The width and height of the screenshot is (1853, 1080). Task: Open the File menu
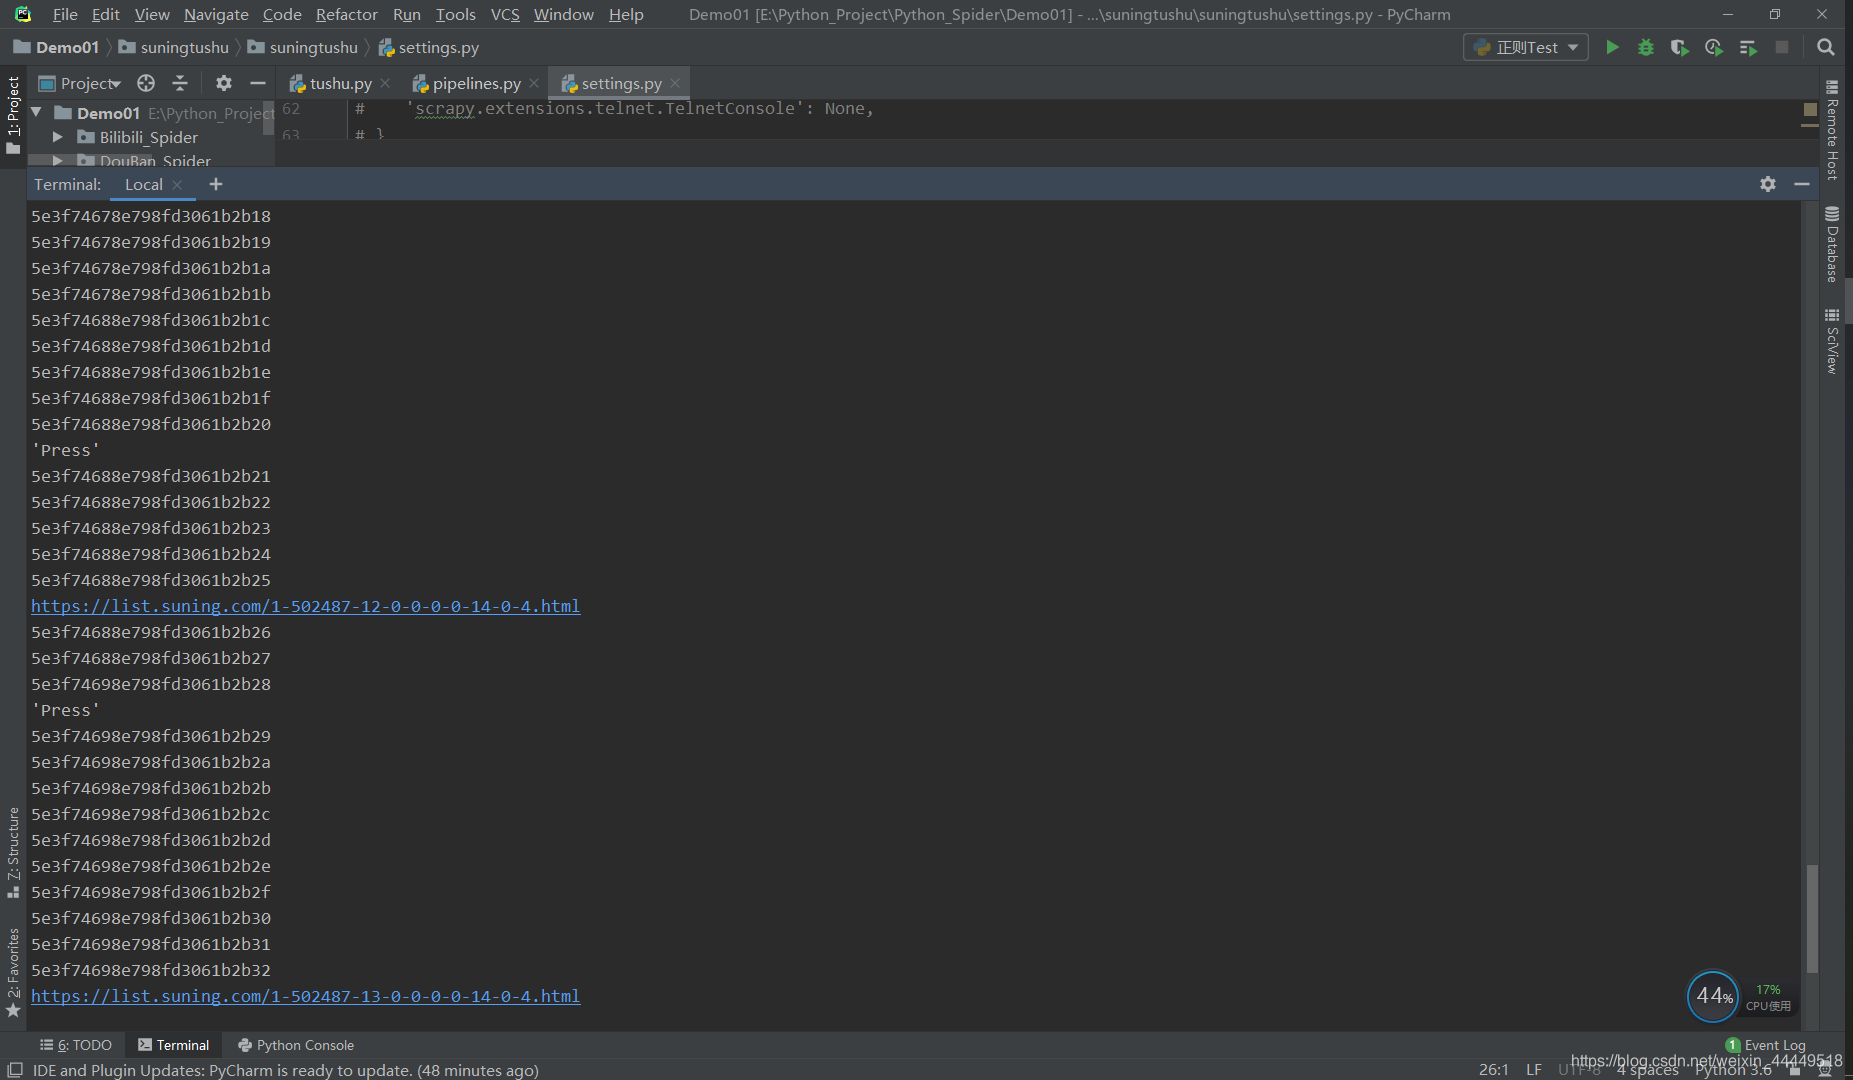tap(65, 14)
